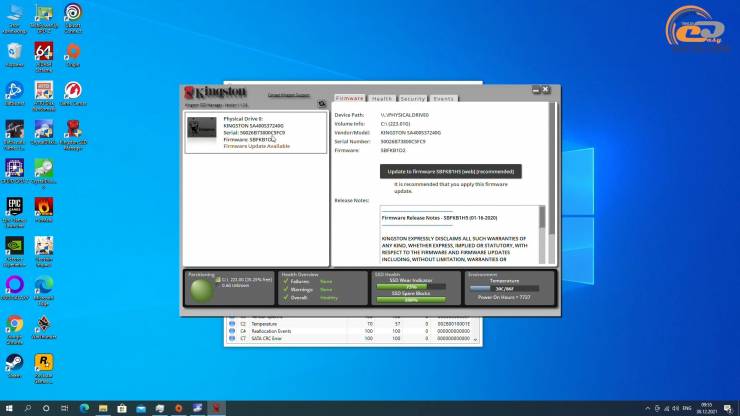This screenshot has width=740, height=416.
Task: Click Firmware Update Available text
Action: click(x=256, y=146)
